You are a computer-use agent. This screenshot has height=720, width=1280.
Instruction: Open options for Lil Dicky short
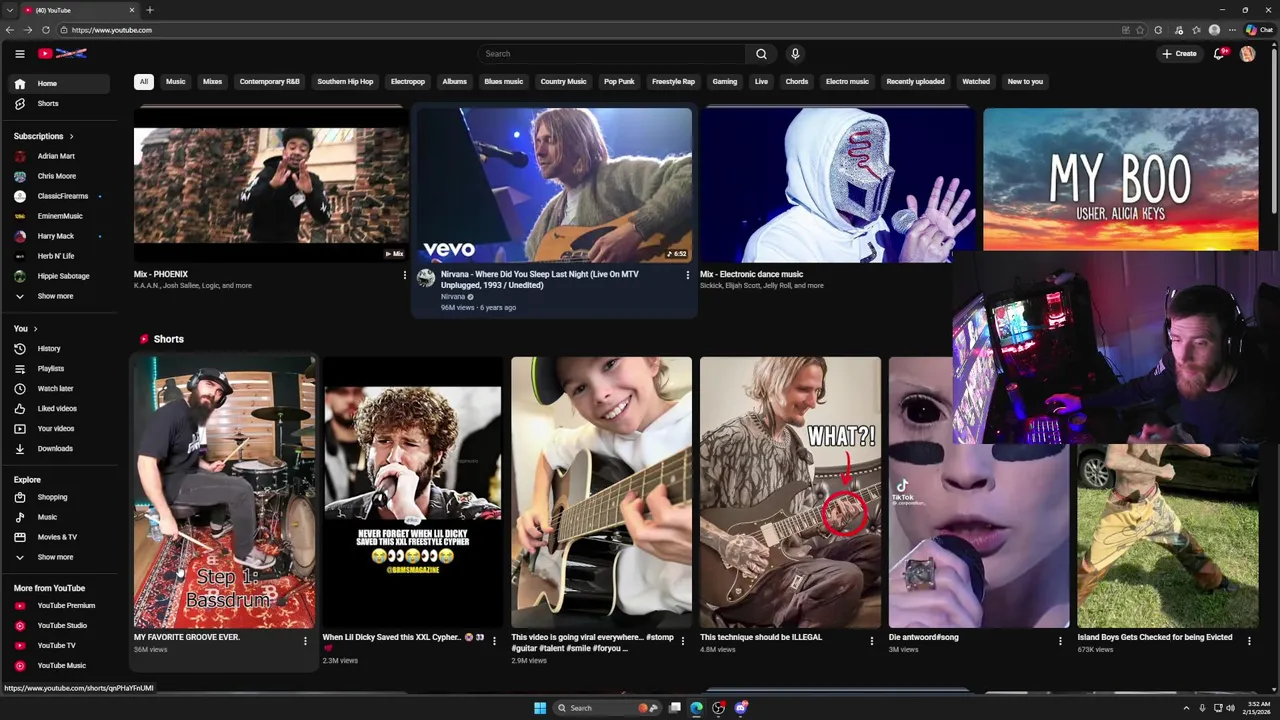coord(494,641)
